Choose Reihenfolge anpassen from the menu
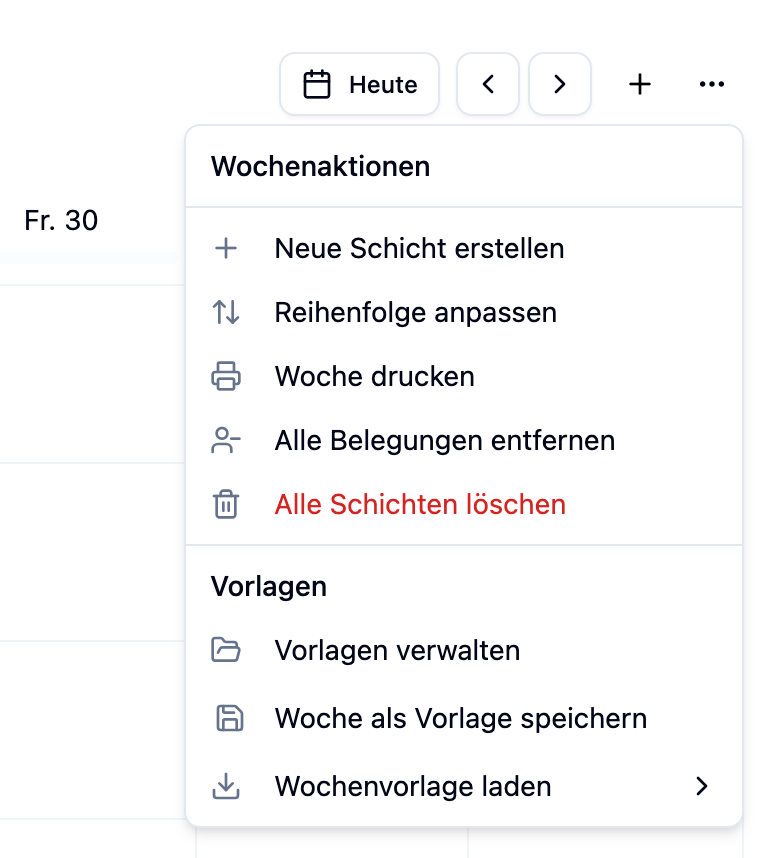768x858 pixels. (x=415, y=313)
